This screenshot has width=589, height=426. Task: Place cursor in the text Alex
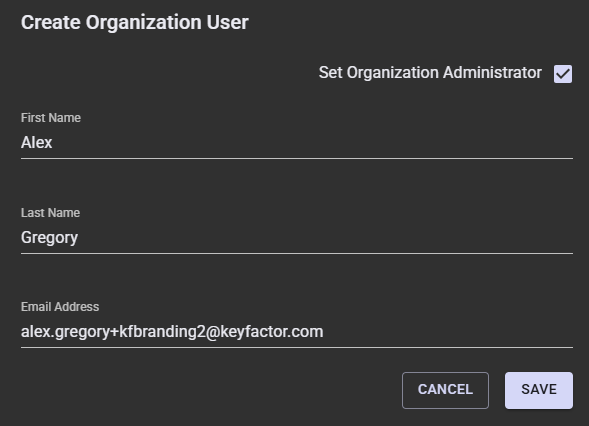pos(36,142)
